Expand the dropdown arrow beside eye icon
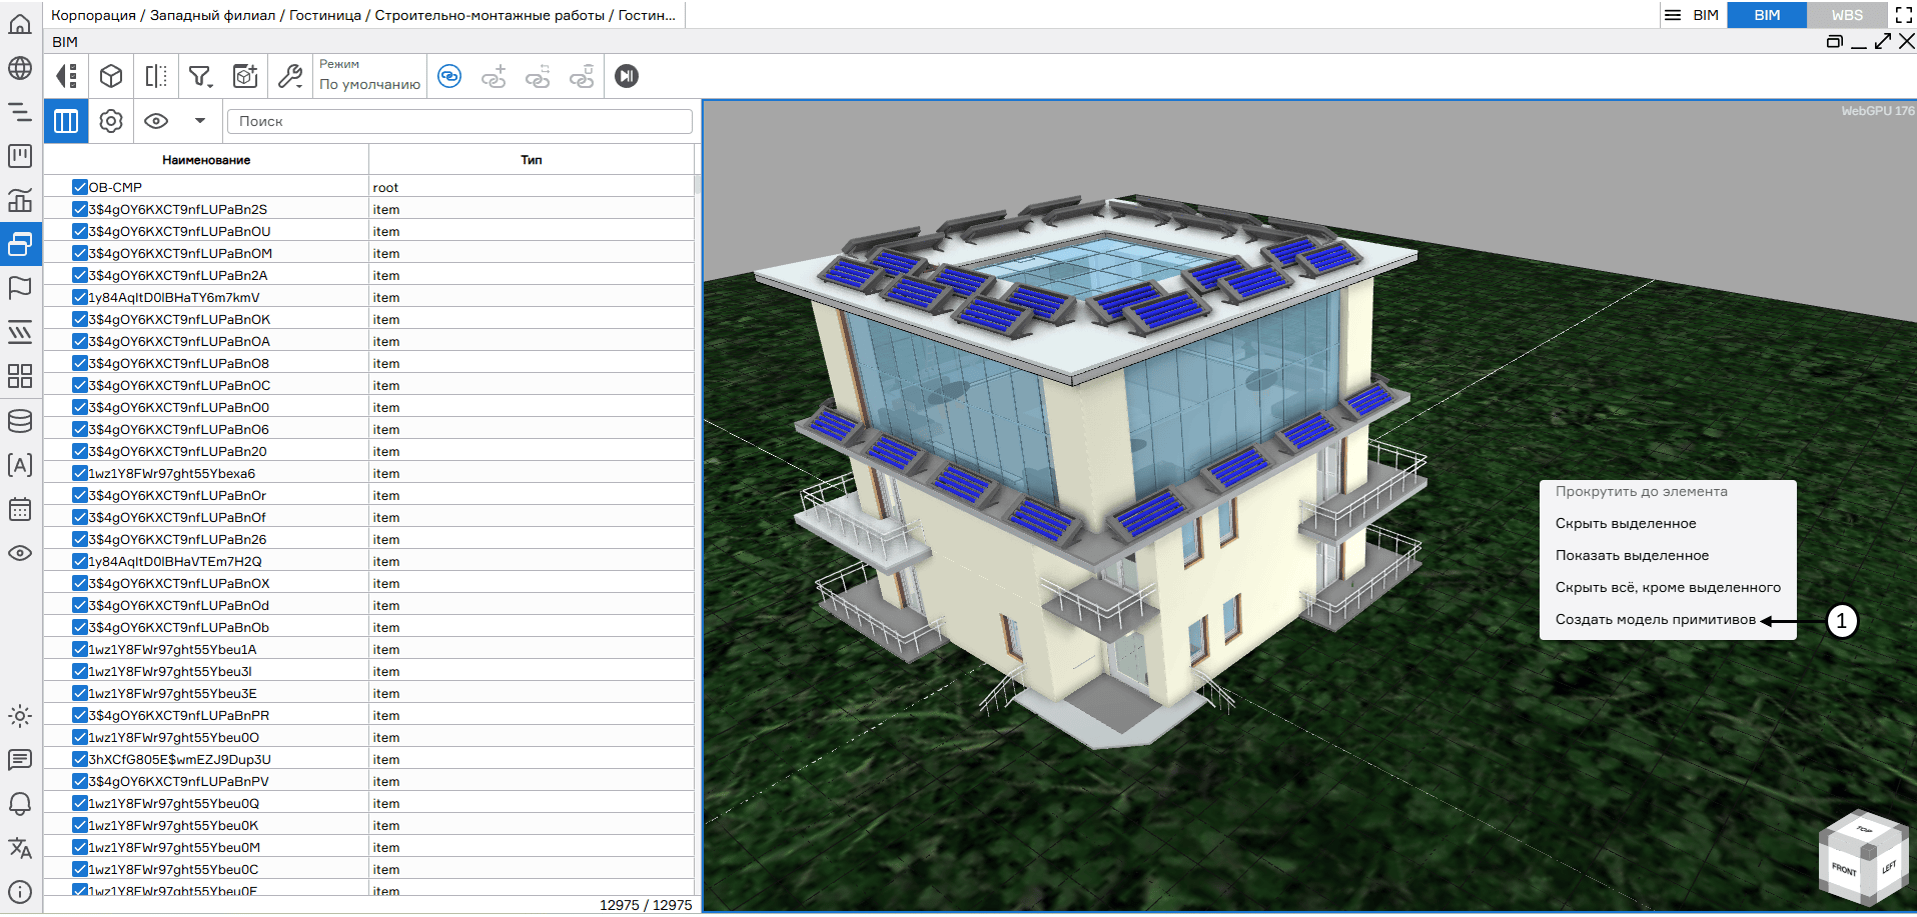This screenshot has width=1917, height=917. click(x=200, y=121)
